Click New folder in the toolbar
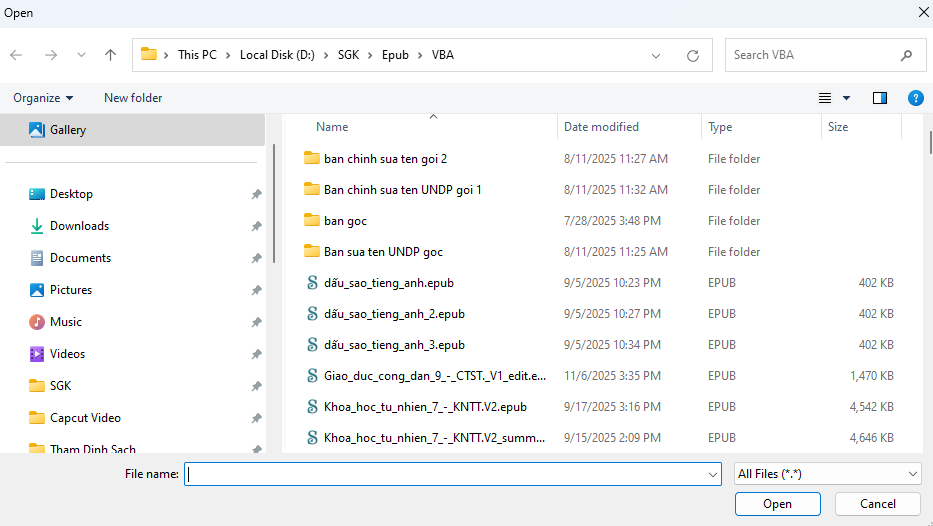933x526 pixels. point(133,98)
